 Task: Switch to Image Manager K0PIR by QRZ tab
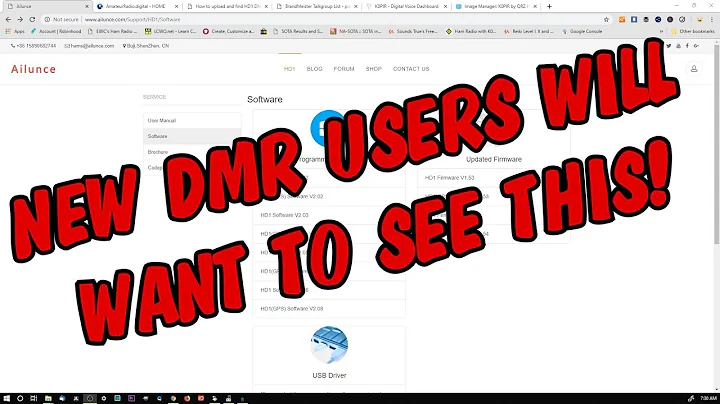[496, 6]
